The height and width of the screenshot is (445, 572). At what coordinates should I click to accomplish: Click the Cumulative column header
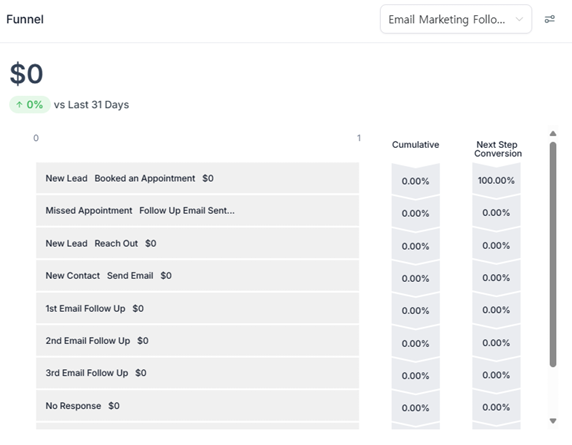click(x=416, y=145)
